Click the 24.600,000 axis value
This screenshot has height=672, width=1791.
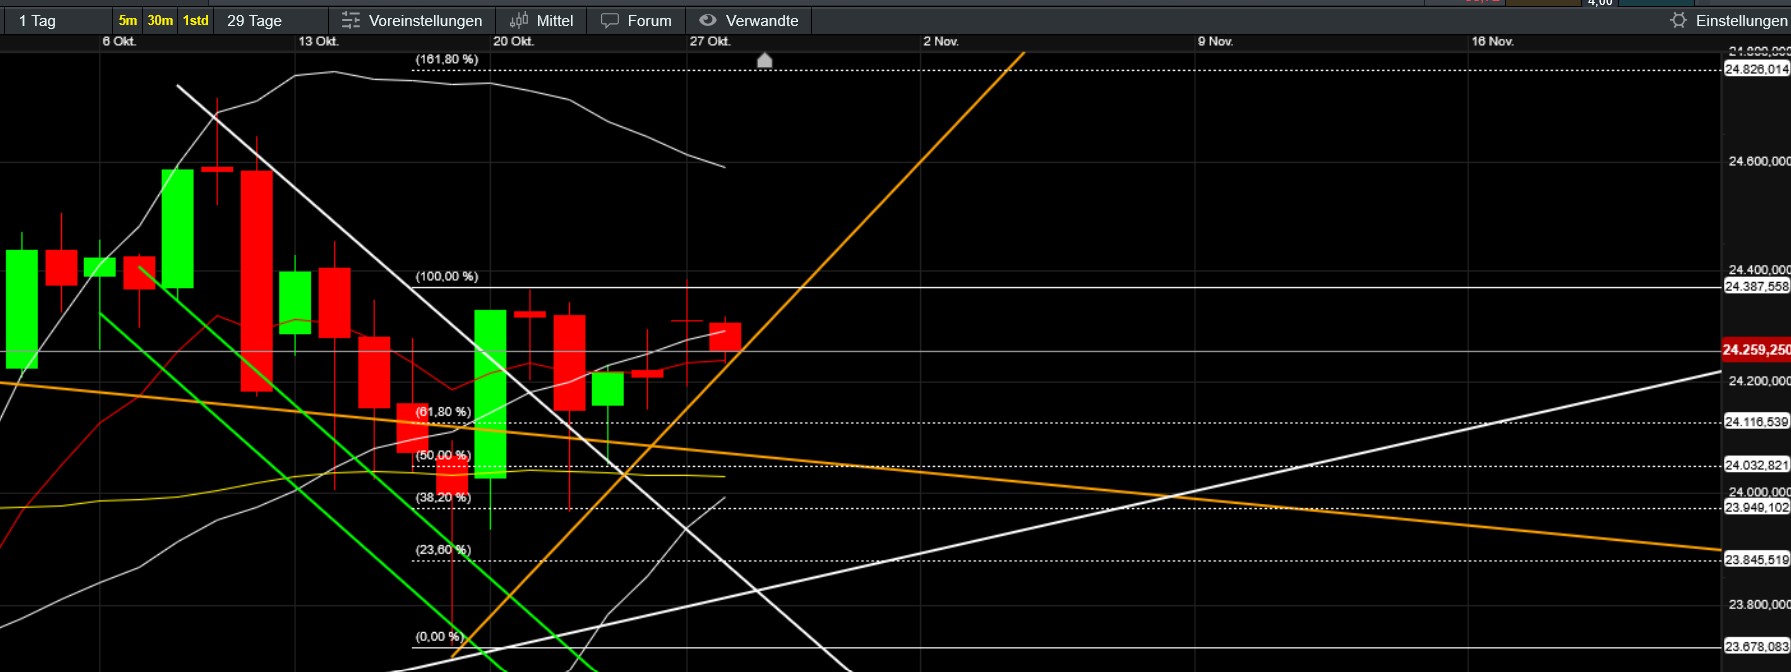[1759, 161]
